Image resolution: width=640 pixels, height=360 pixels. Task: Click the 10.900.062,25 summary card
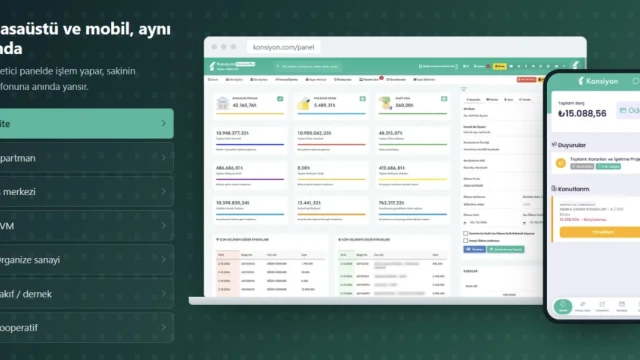pyautogui.click(x=331, y=141)
